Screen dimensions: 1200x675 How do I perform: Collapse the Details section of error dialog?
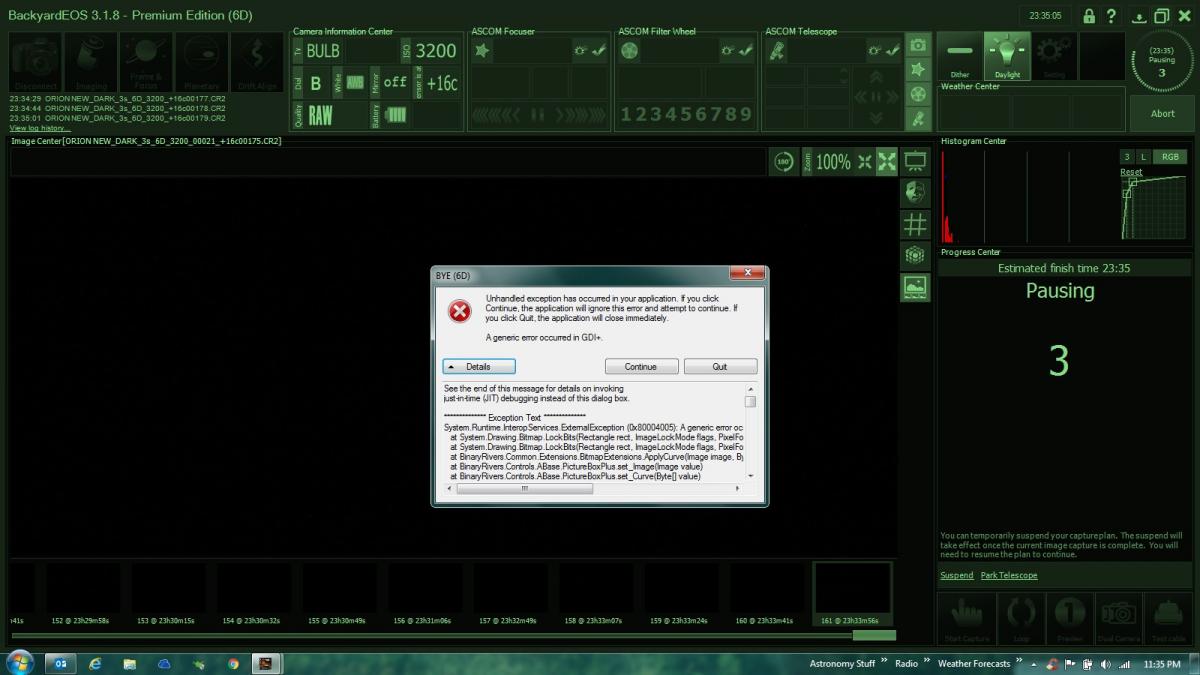pos(479,367)
